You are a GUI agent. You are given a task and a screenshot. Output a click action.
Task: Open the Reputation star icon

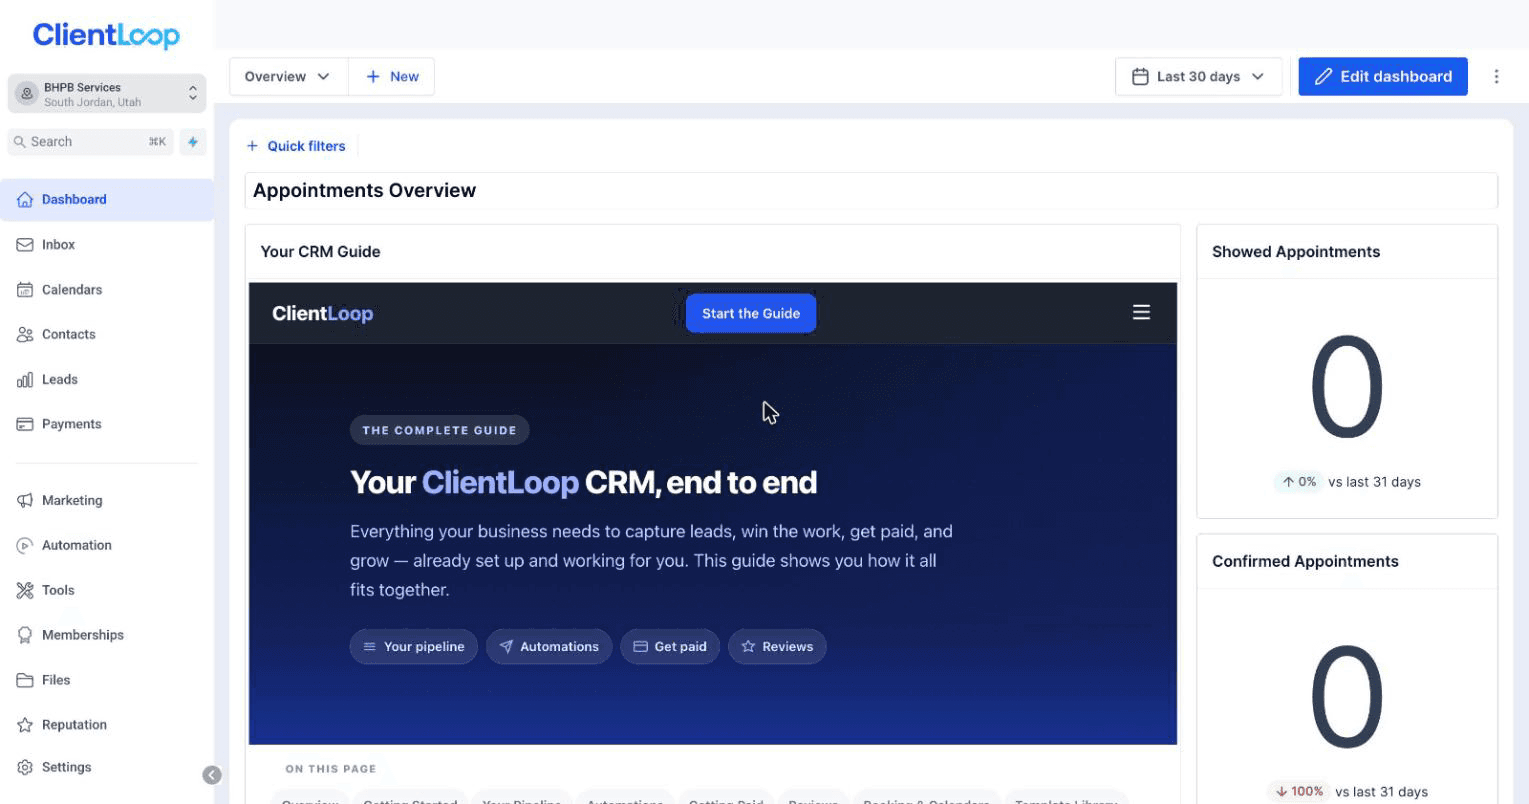pyautogui.click(x=25, y=725)
